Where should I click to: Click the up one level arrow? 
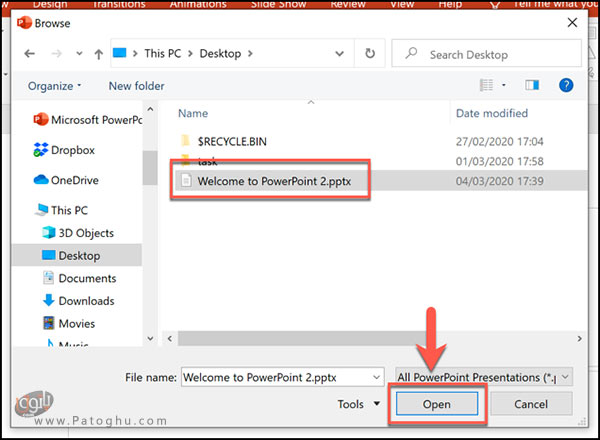(x=99, y=54)
